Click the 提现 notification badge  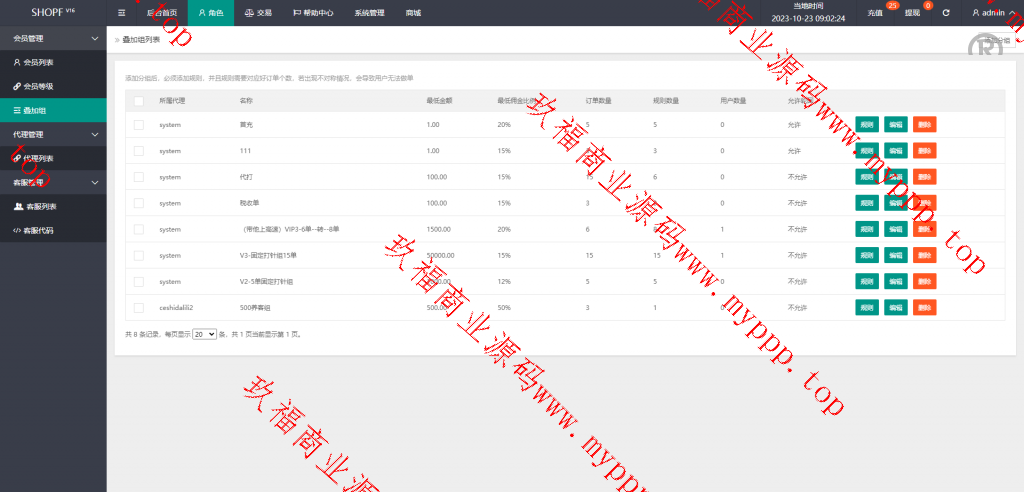928,6
